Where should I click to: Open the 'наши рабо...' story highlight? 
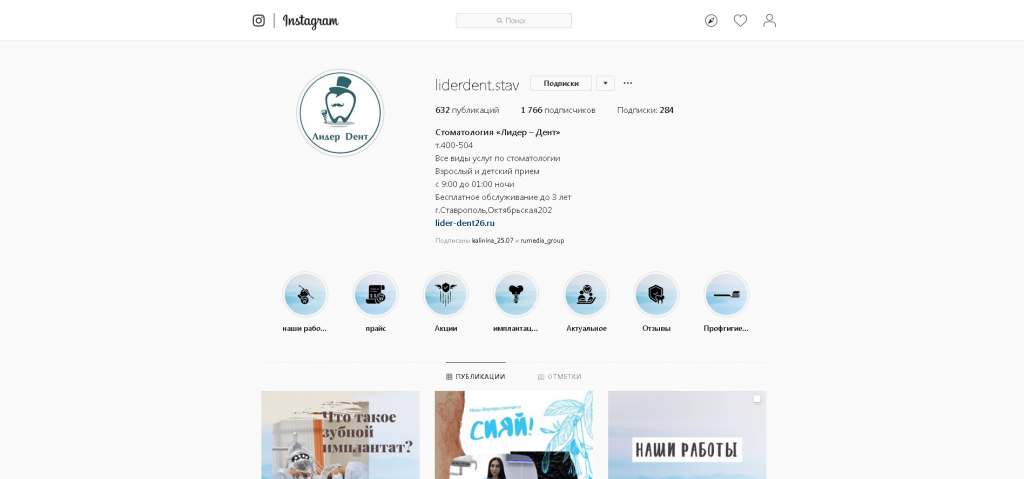click(x=304, y=295)
